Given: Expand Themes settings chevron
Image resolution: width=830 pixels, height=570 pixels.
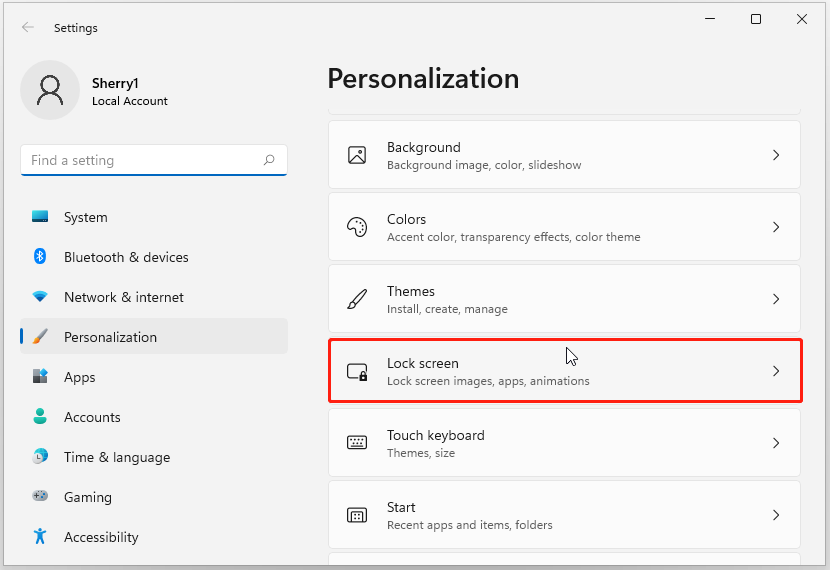Looking at the screenshot, I should tap(776, 299).
